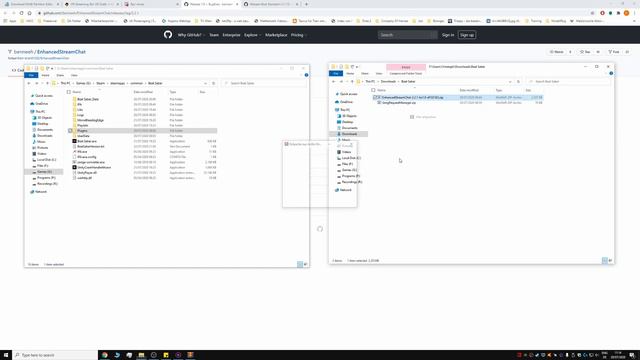
Task: Toggle checkbox of EnhancedStreamChat zip row
Action: (375, 98)
